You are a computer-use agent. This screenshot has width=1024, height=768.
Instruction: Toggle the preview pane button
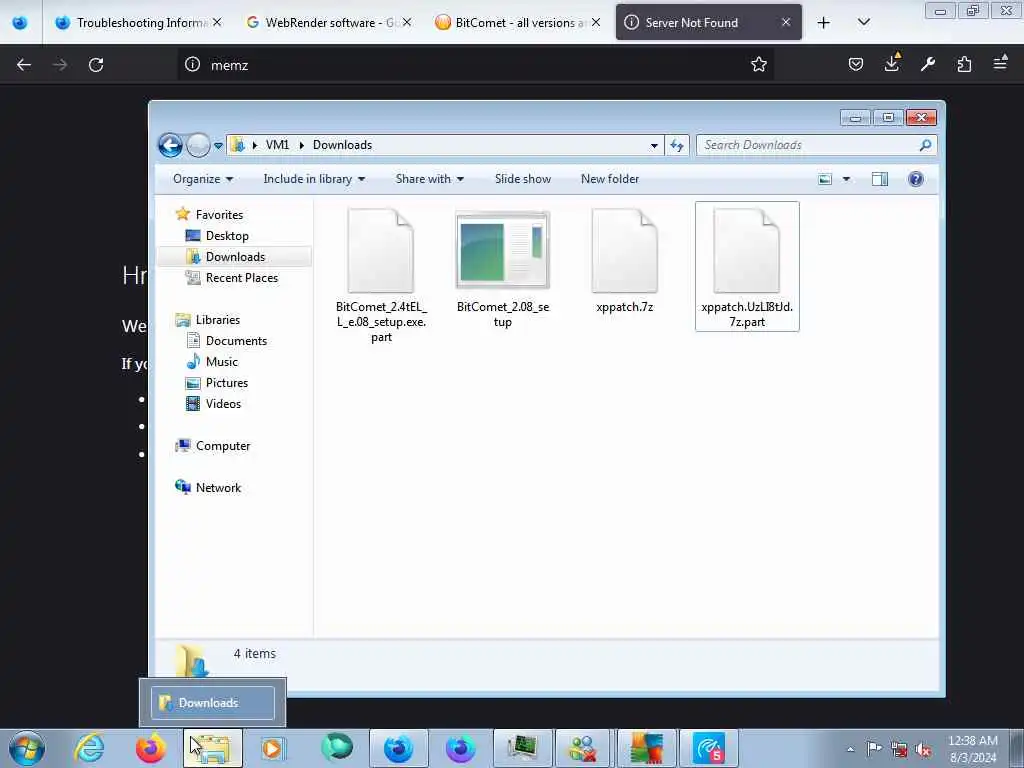[880, 179]
